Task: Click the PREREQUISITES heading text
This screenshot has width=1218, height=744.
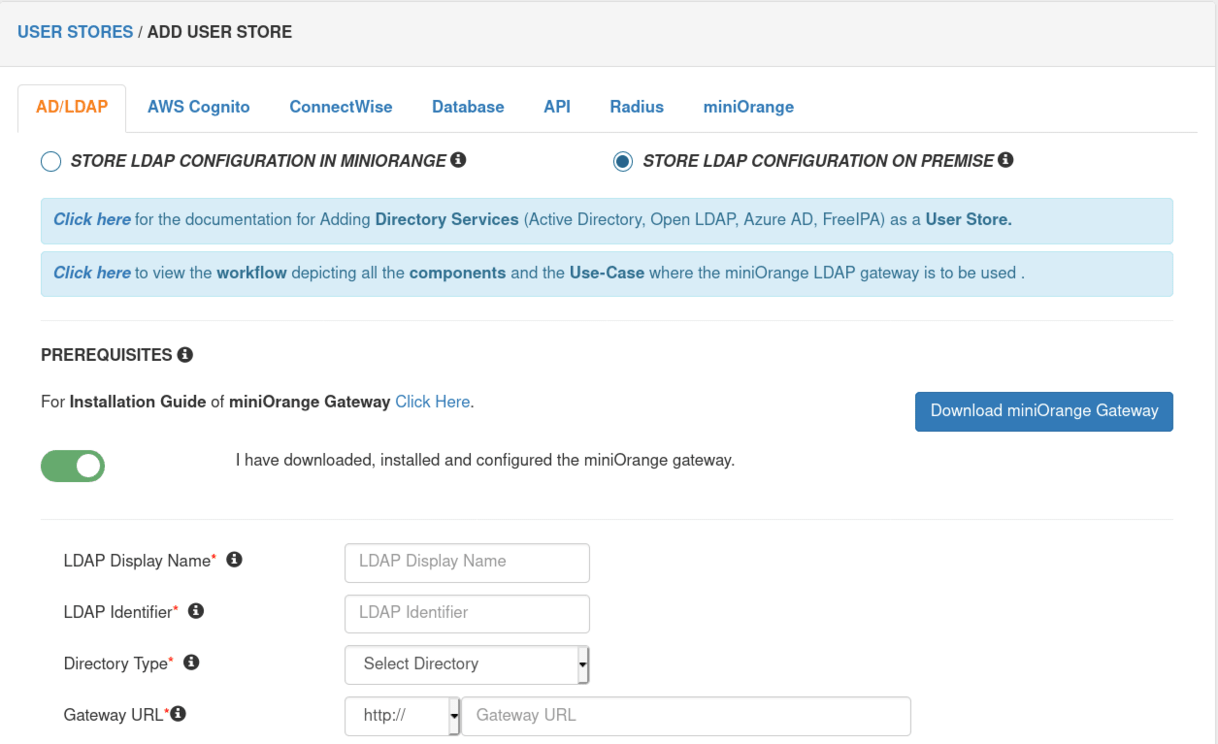Action: click(107, 355)
